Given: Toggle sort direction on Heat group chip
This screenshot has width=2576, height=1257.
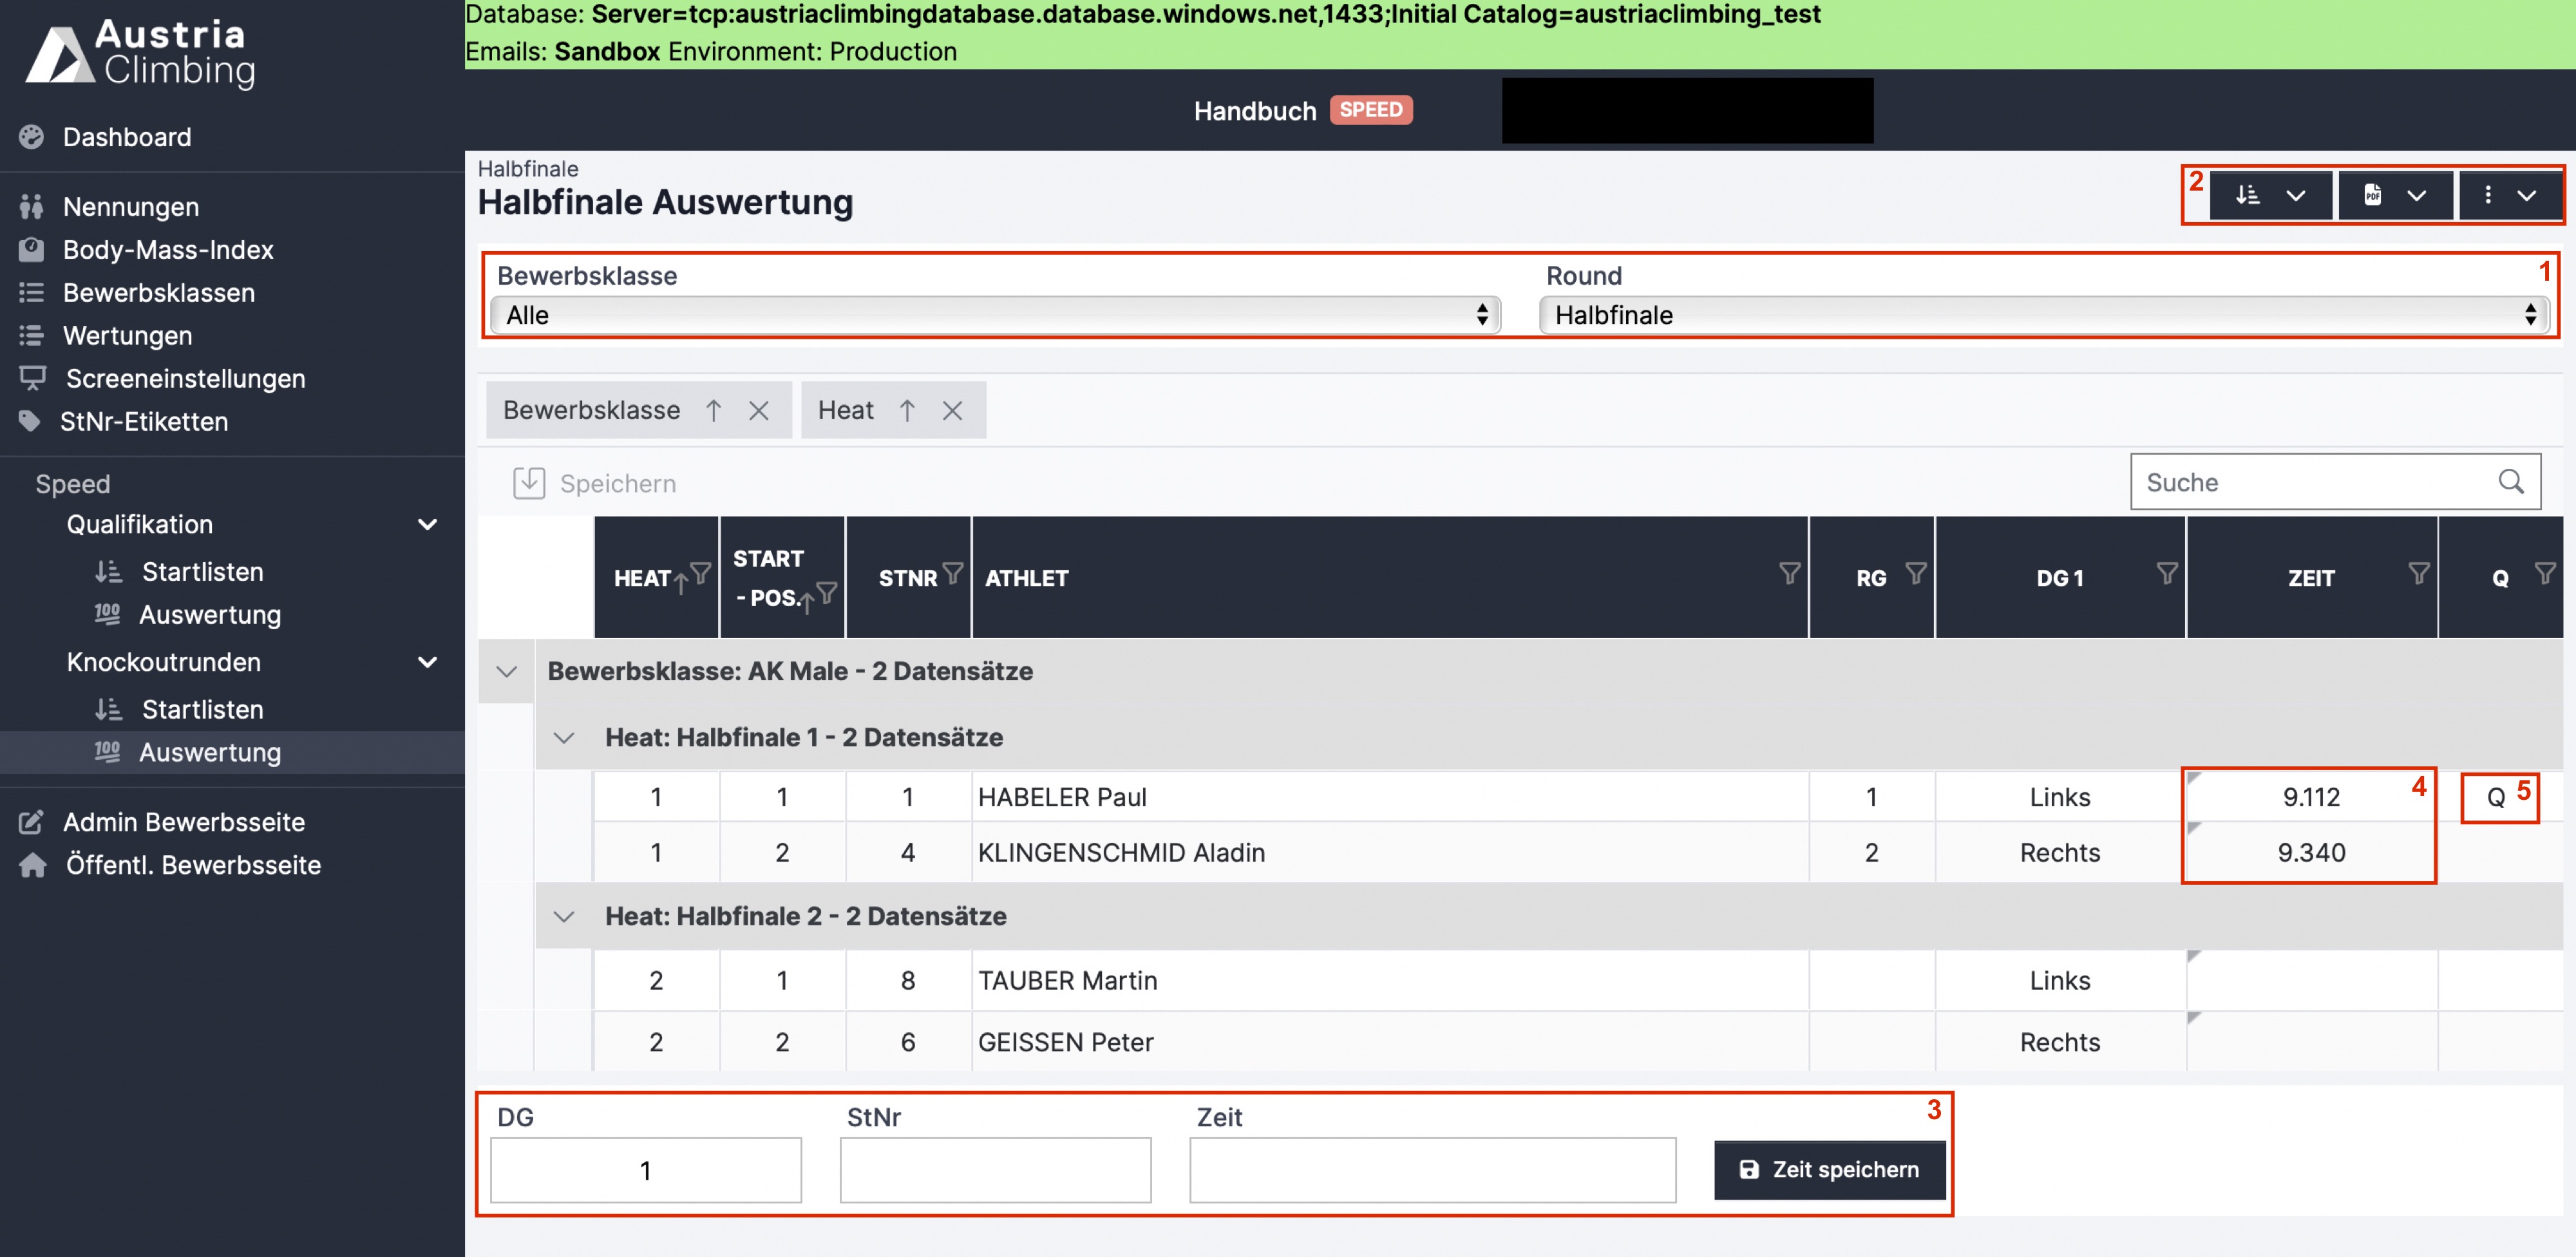Looking at the screenshot, I should click(x=907, y=410).
